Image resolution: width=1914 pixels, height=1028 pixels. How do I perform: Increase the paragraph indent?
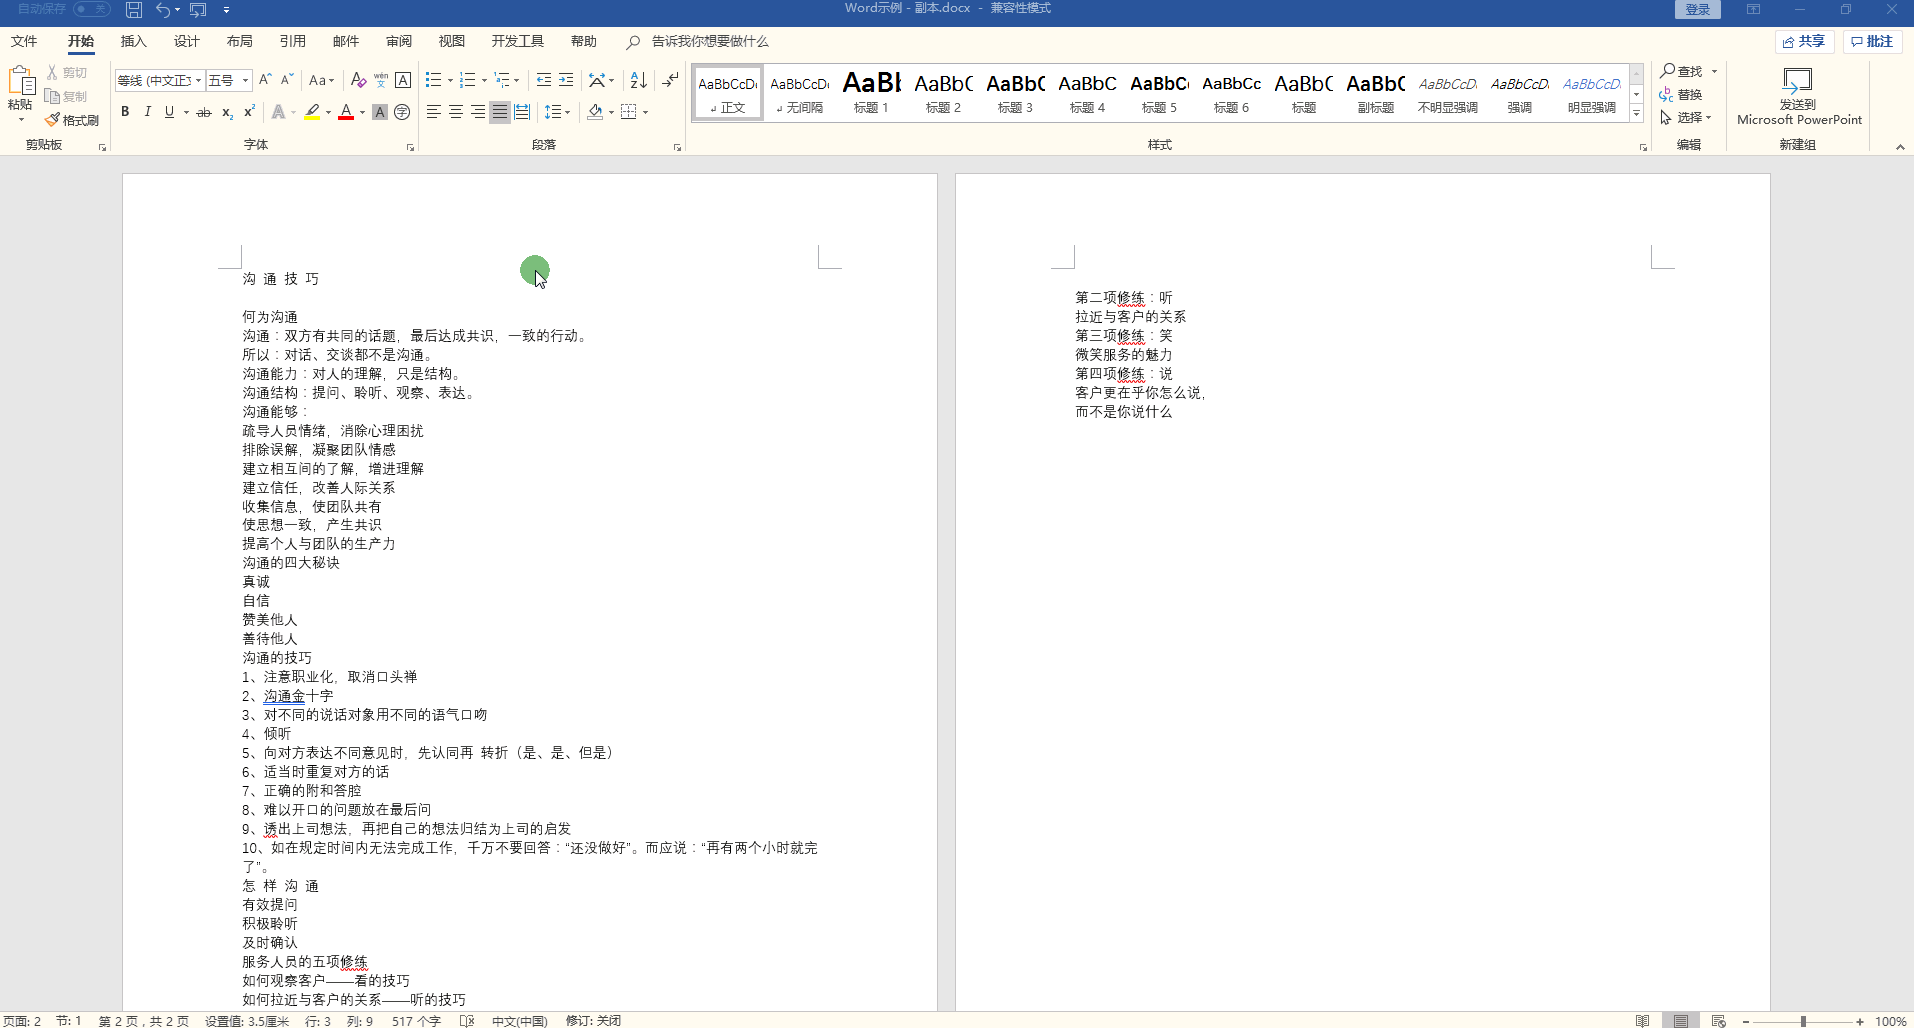(566, 80)
